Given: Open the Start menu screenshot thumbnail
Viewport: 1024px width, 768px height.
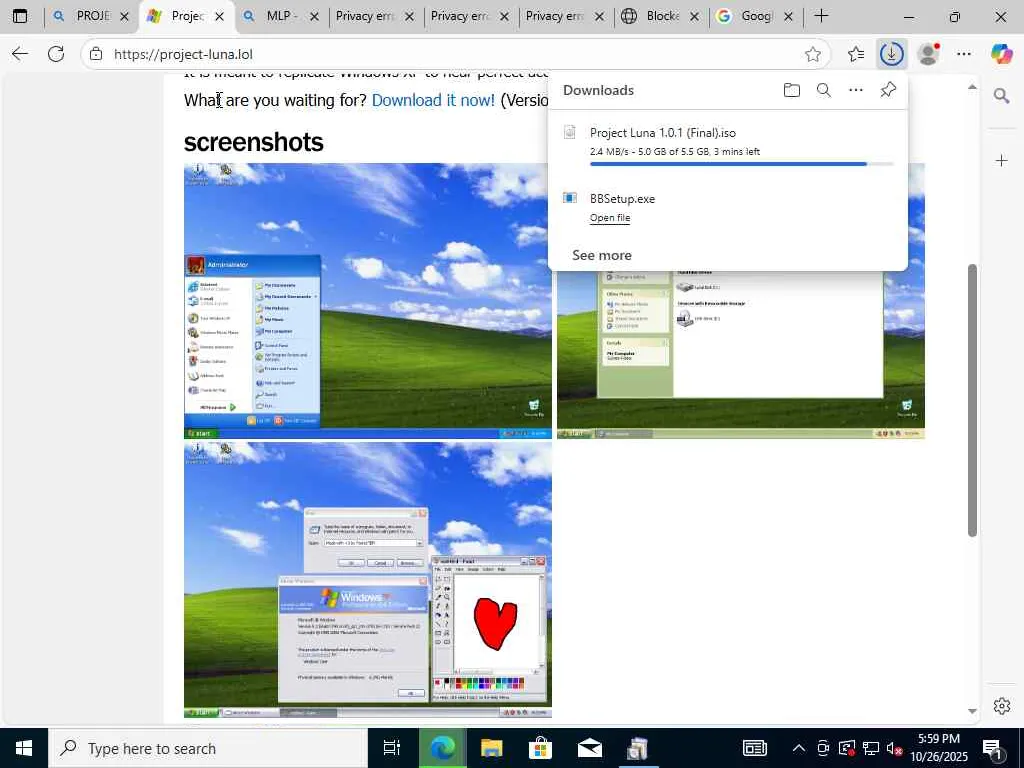Looking at the screenshot, I should tap(368, 301).
